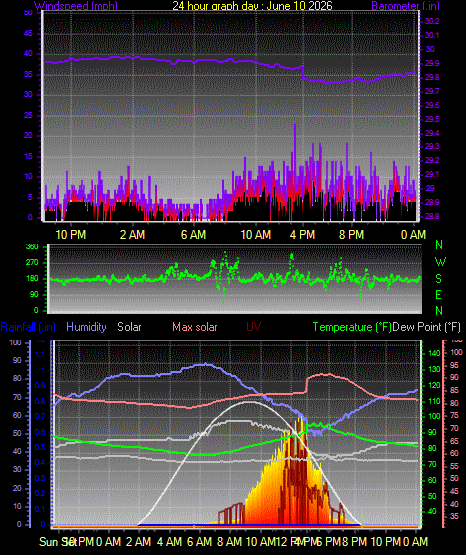The image size is (466, 555).
Task: Click "10 AM" on the windspeed graph time axis
Action: 255,235
